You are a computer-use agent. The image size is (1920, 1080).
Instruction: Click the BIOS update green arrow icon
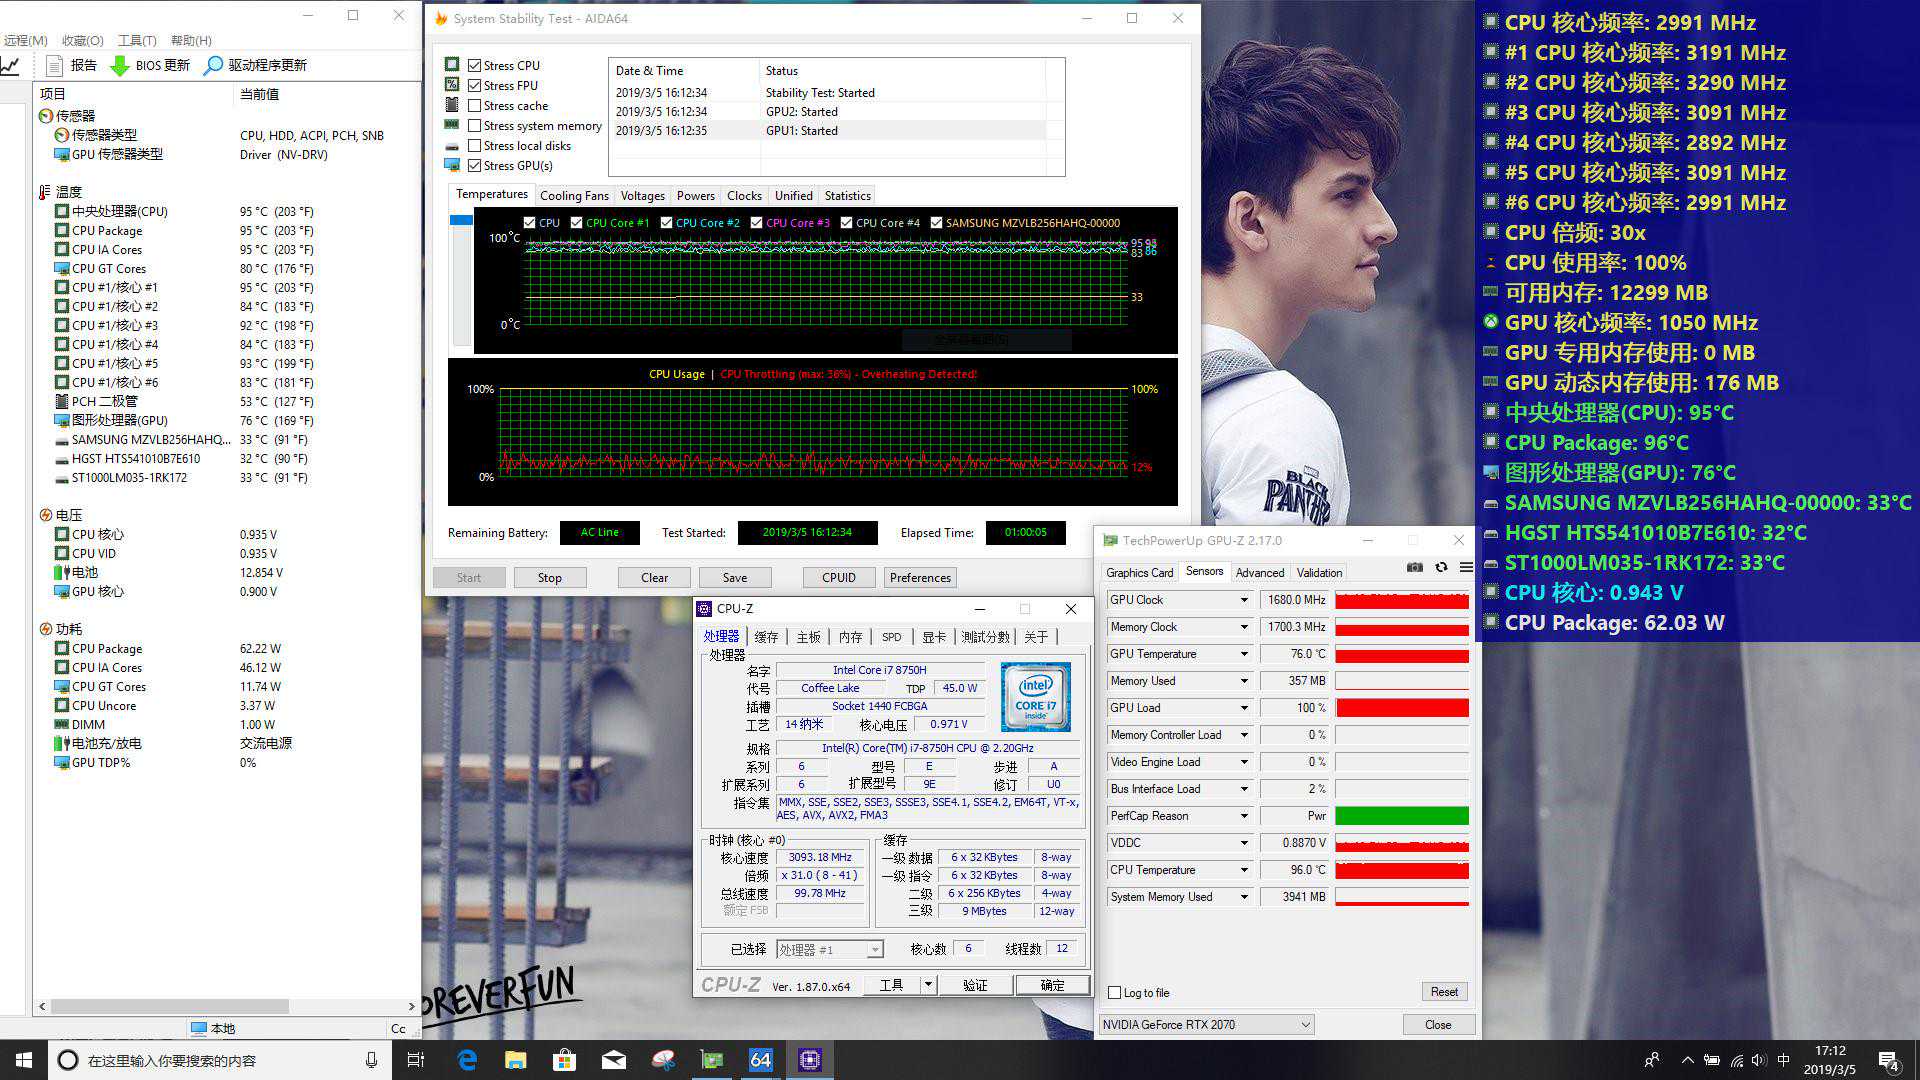click(x=119, y=65)
